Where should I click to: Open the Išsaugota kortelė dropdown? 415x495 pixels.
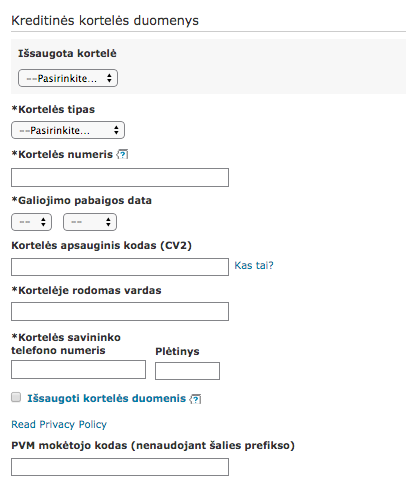coord(68,78)
